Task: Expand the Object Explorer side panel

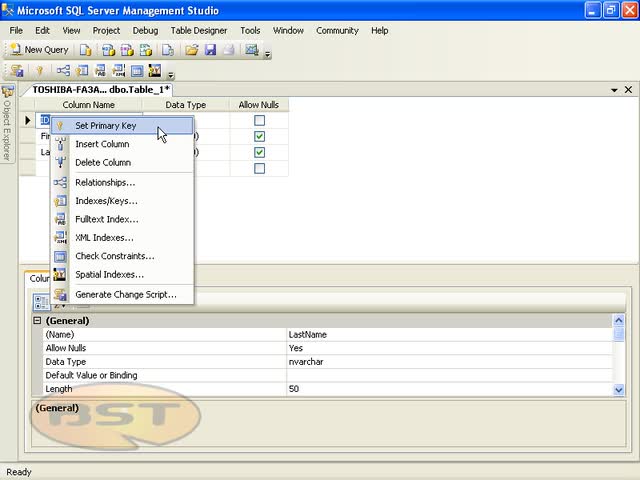Action: [x=7, y=124]
